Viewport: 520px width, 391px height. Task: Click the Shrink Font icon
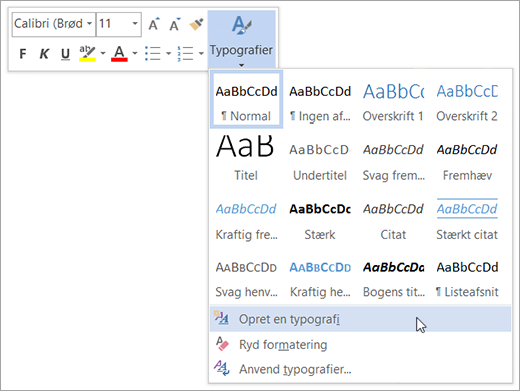tap(175, 24)
